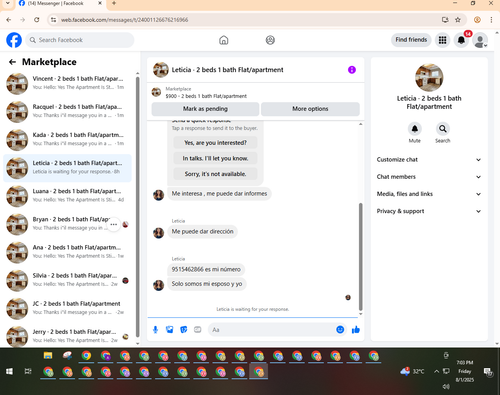Open the Chrome three-dot menu
This screenshot has height=395, width=500.
[491, 20]
